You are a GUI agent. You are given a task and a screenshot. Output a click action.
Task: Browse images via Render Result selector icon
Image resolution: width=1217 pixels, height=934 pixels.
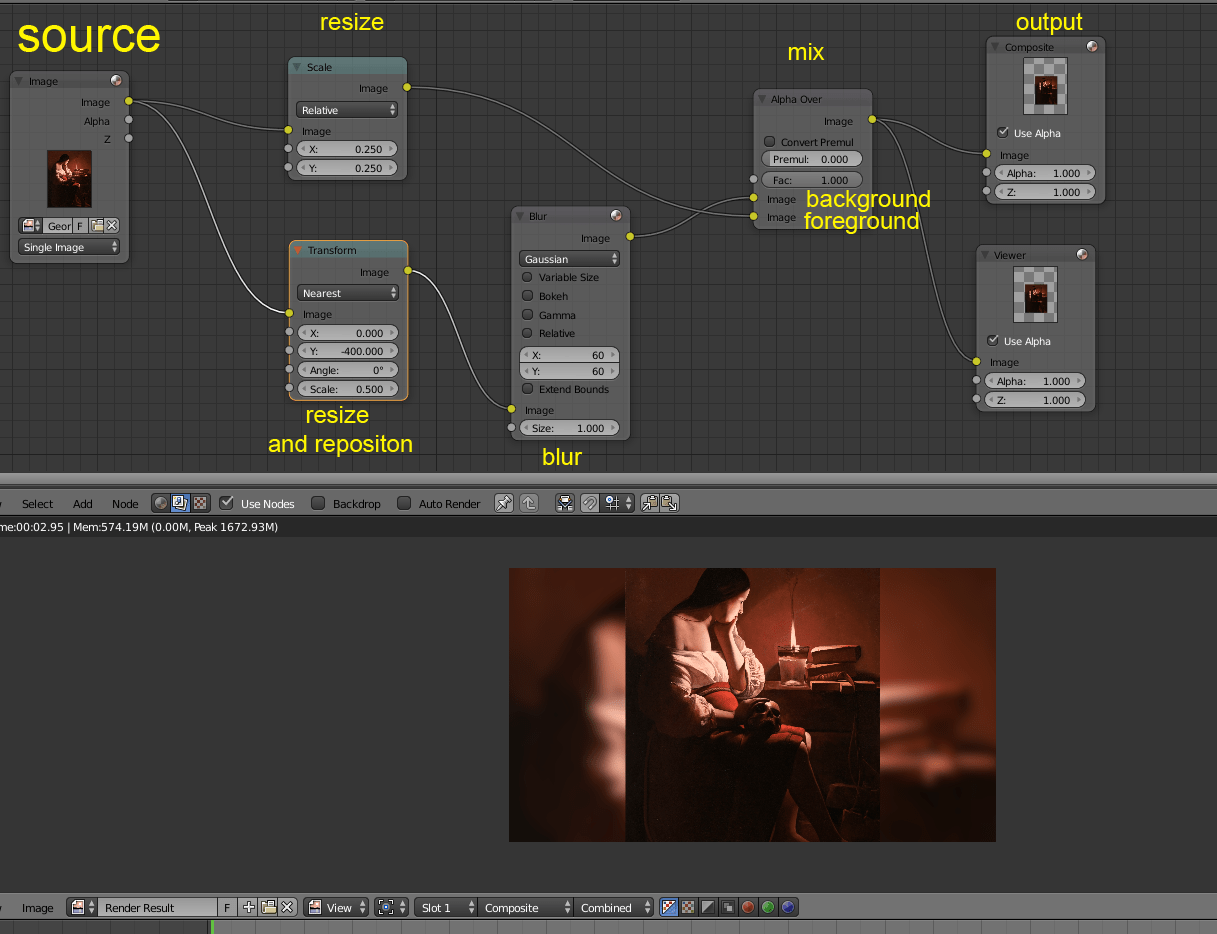[x=82, y=907]
